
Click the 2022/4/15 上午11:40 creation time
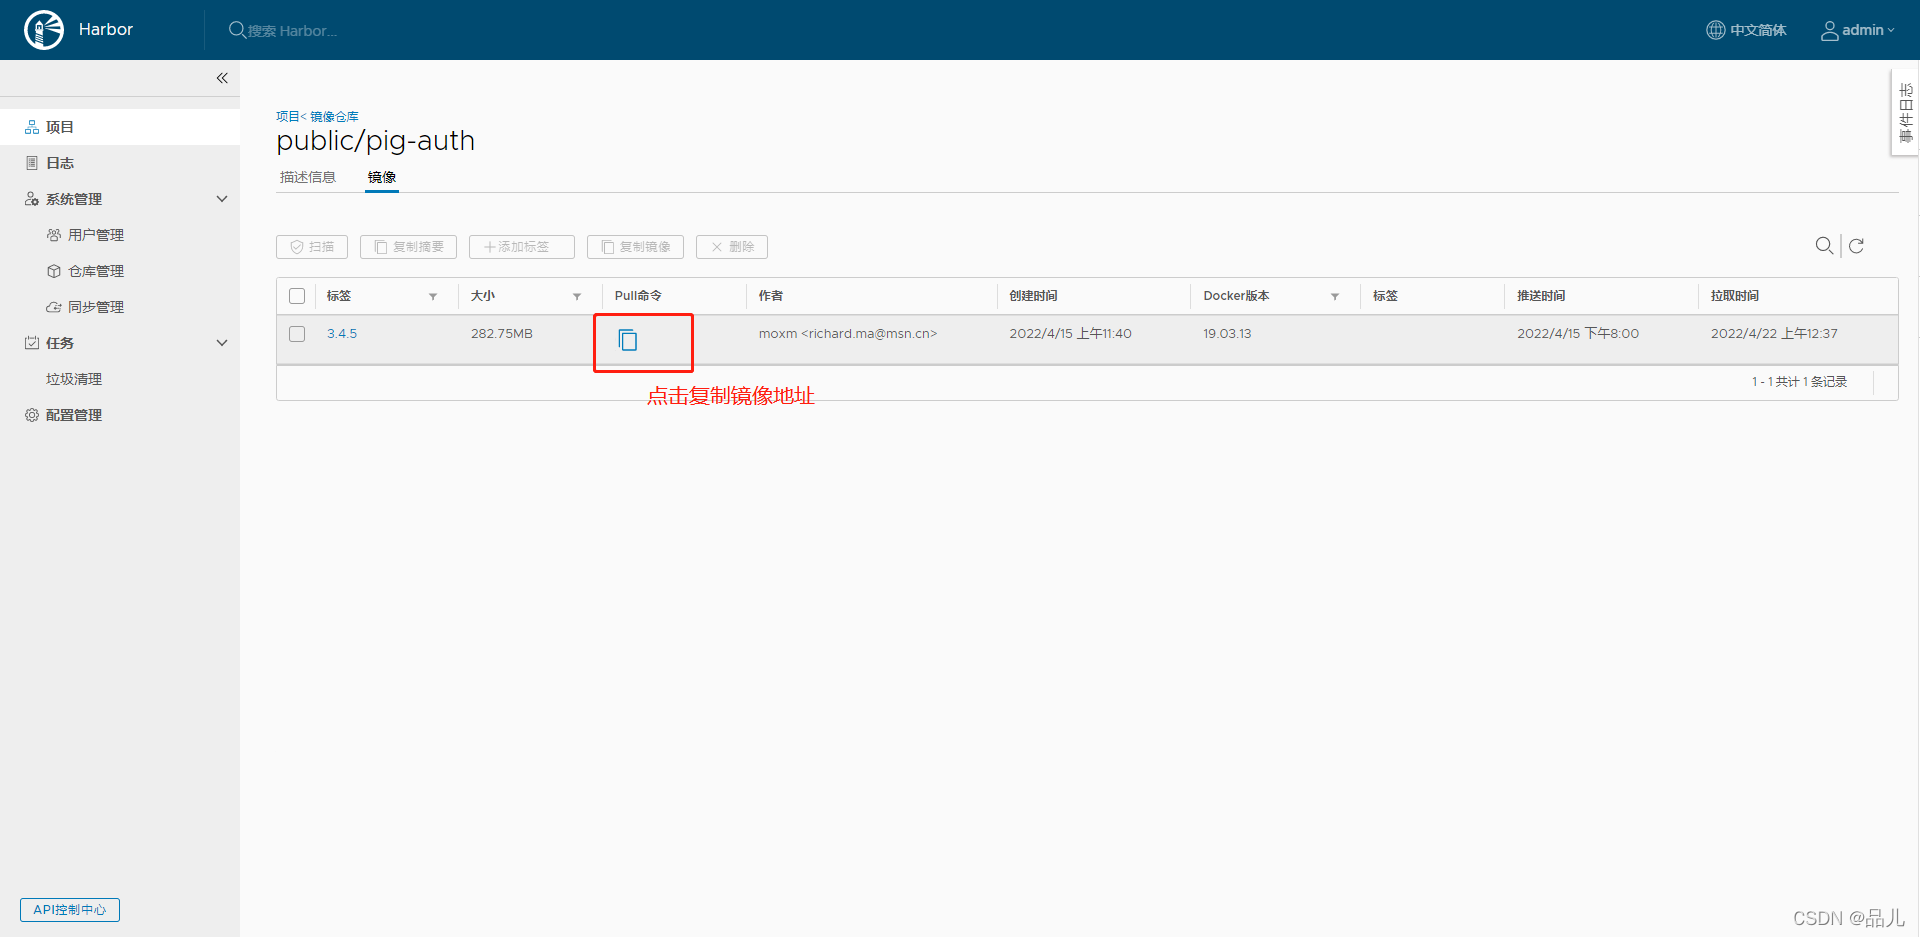[x=1071, y=334]
